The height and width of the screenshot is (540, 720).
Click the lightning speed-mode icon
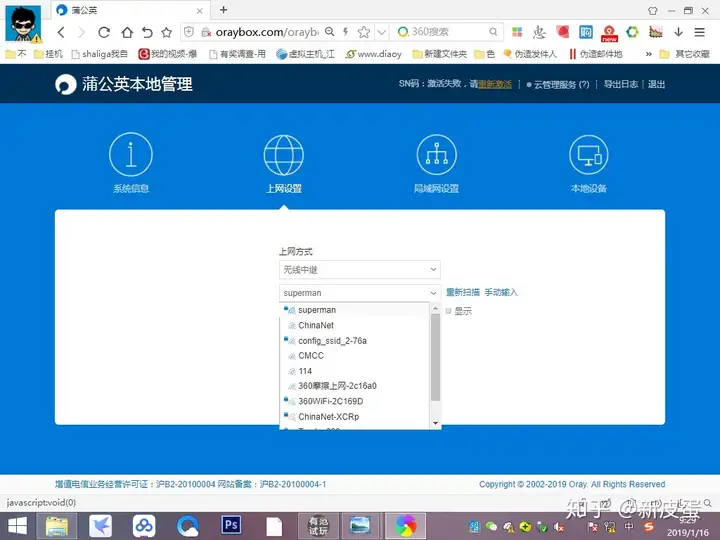(x=346, y=32)
